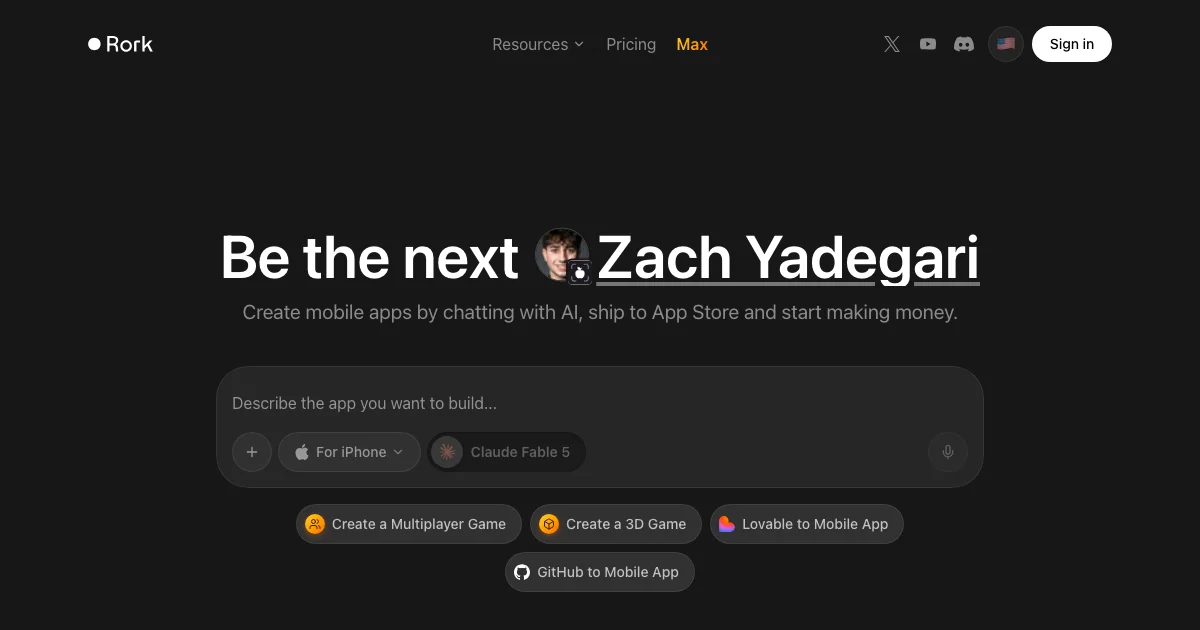Click the Rork logo
This screenshot has height=630, width=1200.
tap(120, 44)
